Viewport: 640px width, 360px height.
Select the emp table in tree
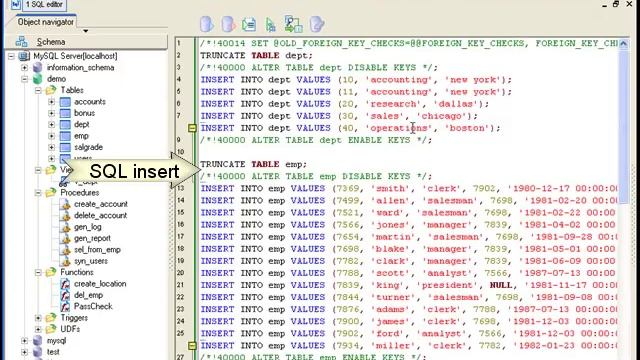point(81,136)
